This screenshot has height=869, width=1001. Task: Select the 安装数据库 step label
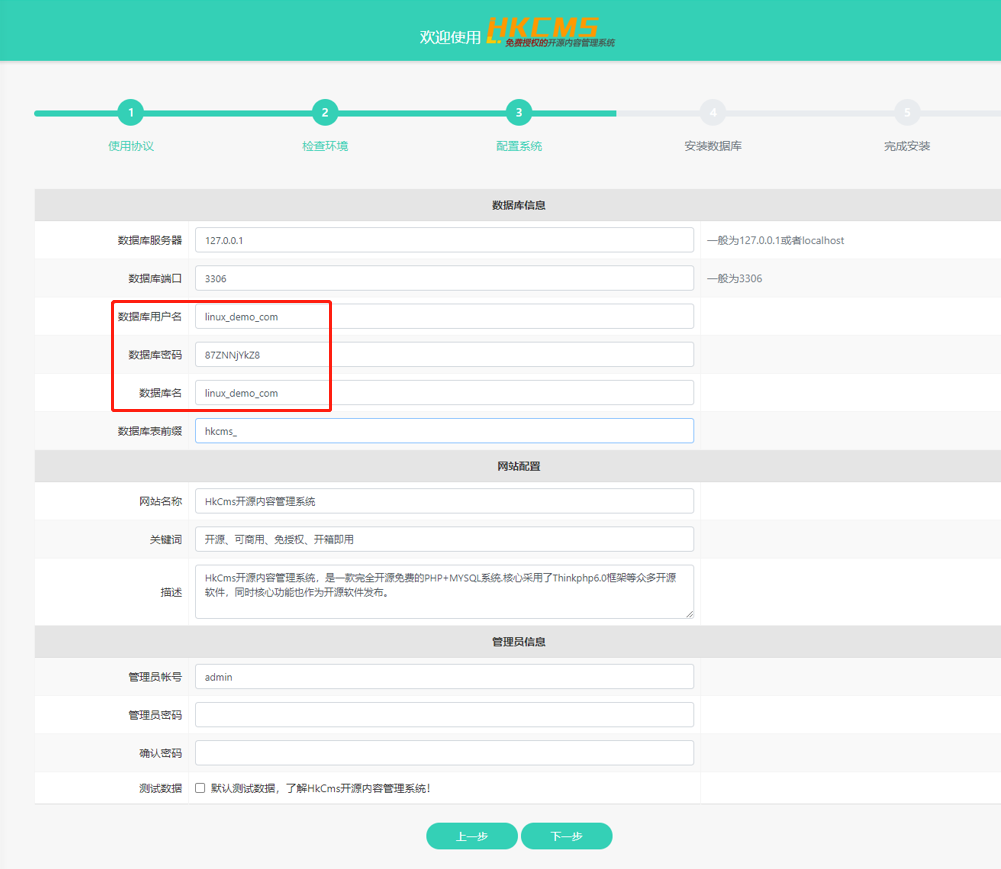tap(713, 146)
